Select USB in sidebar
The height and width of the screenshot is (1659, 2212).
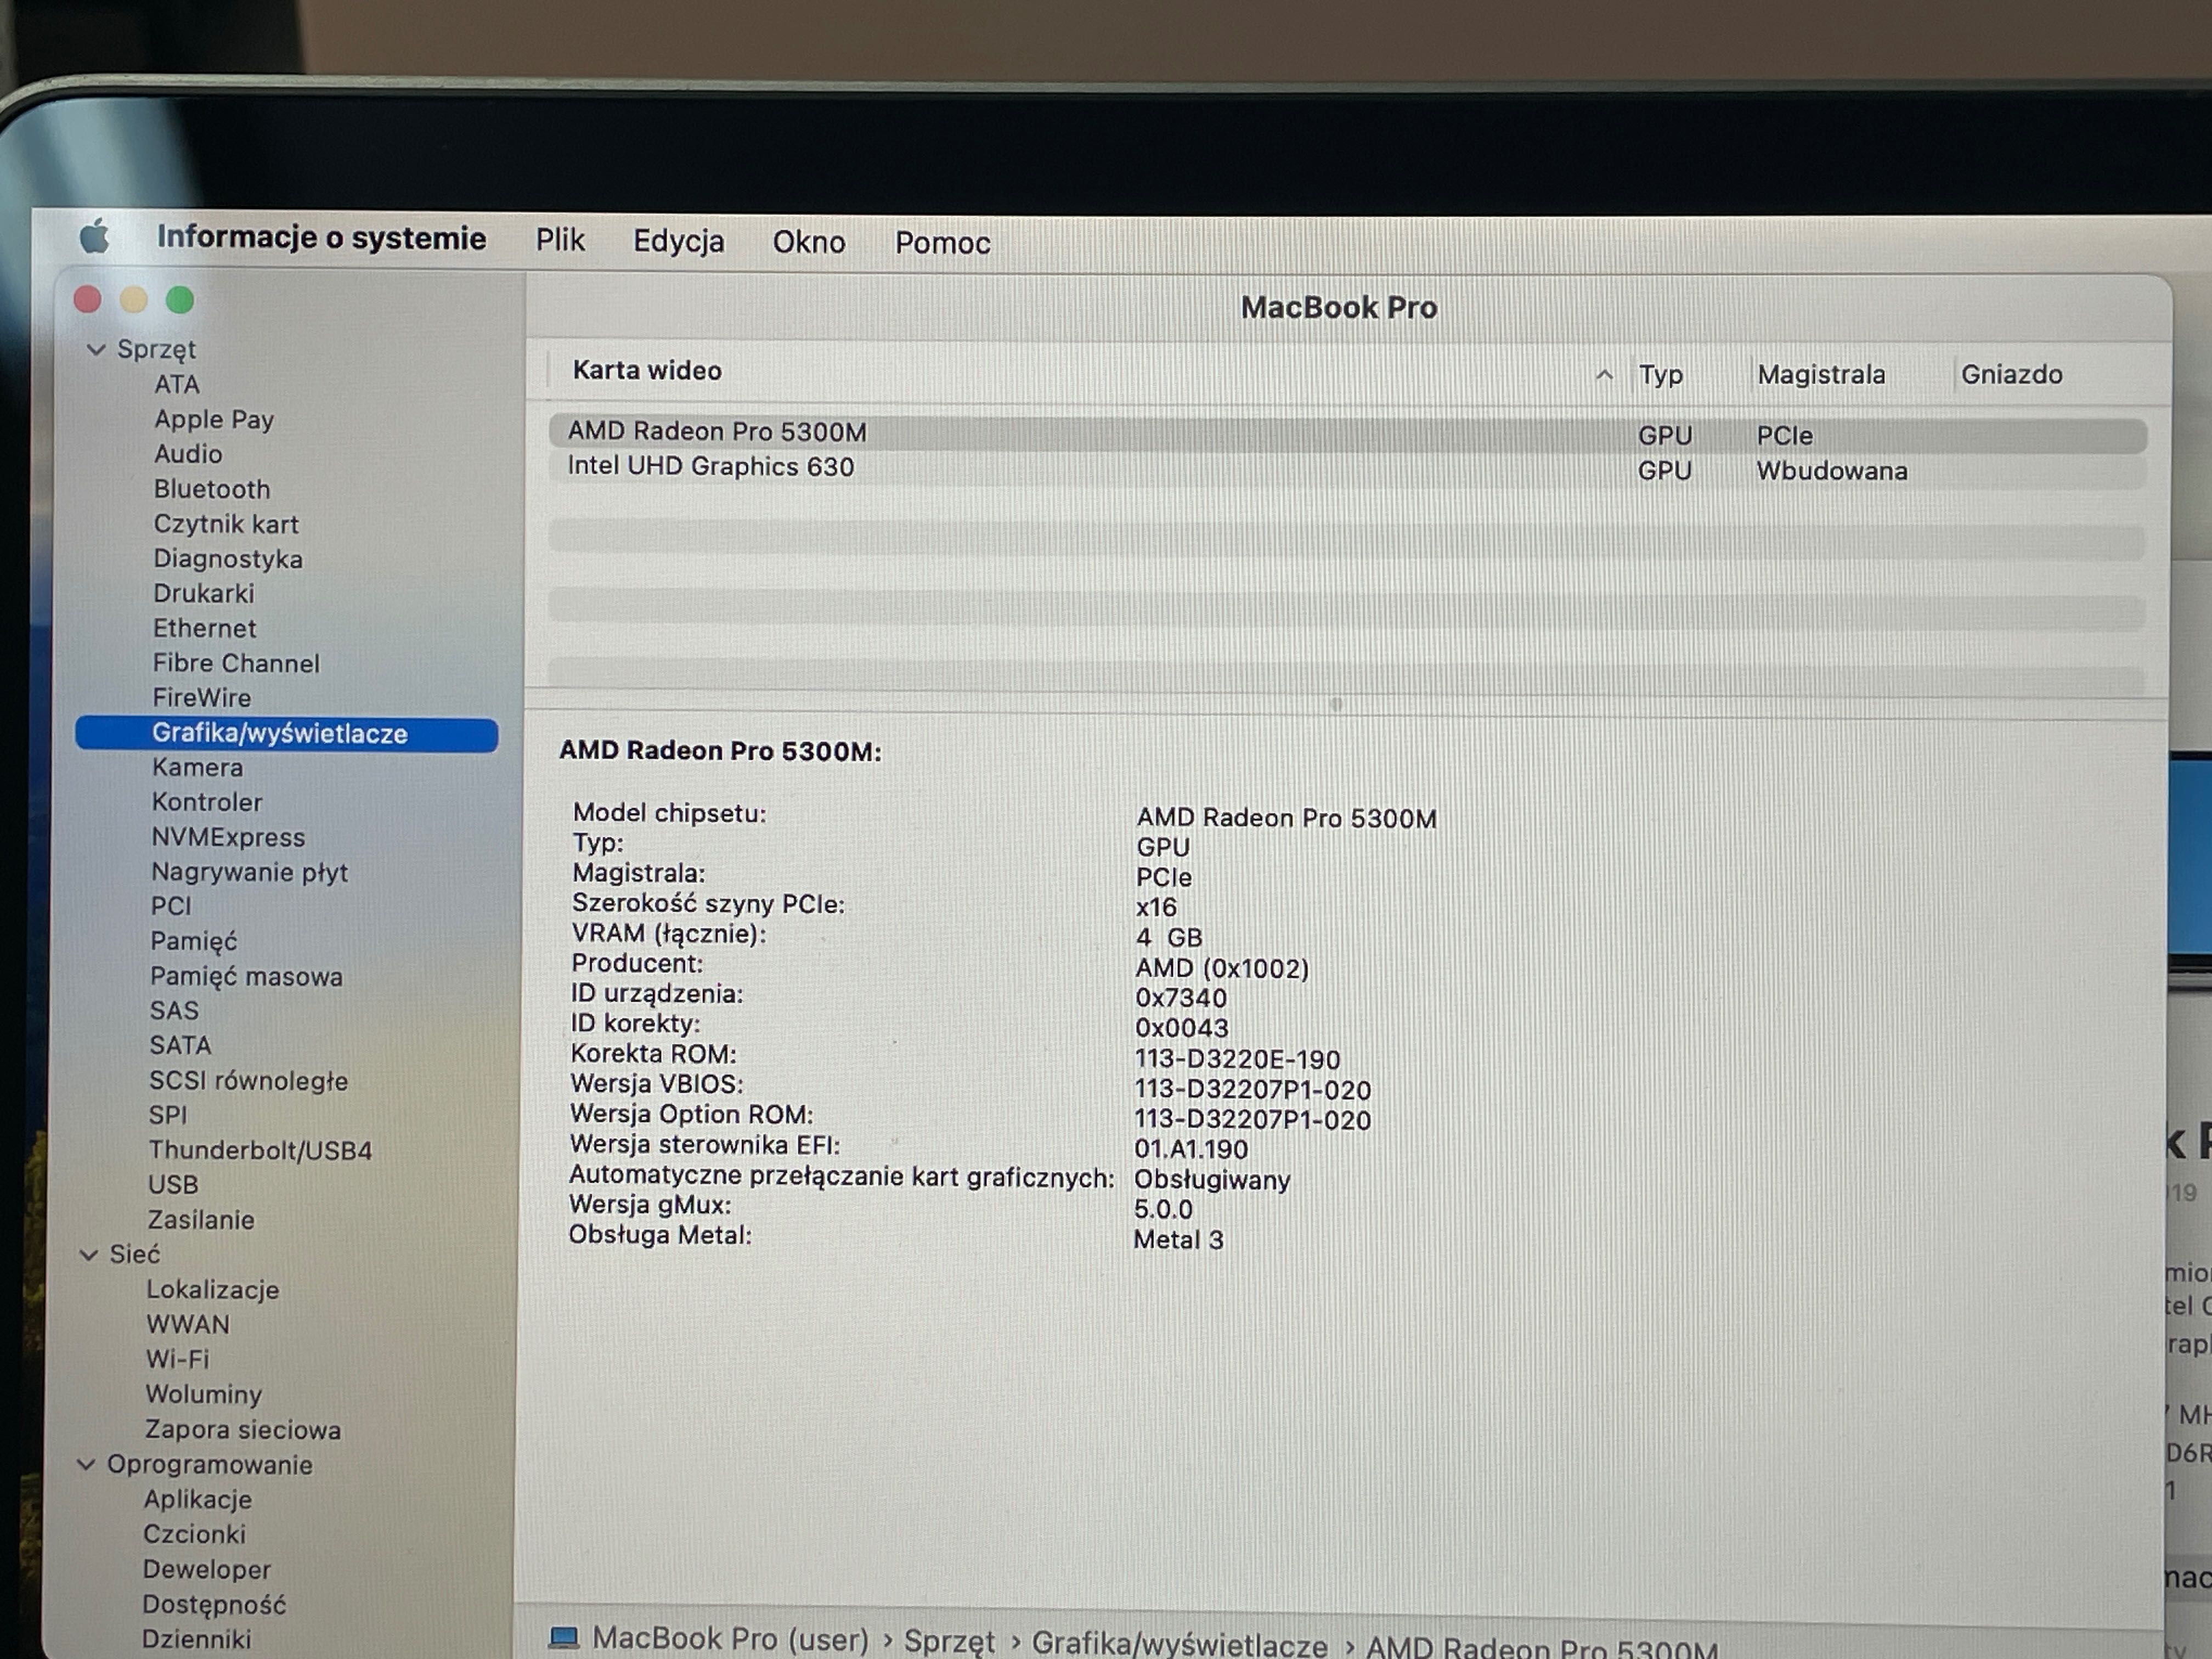(x=173, y=1185)
